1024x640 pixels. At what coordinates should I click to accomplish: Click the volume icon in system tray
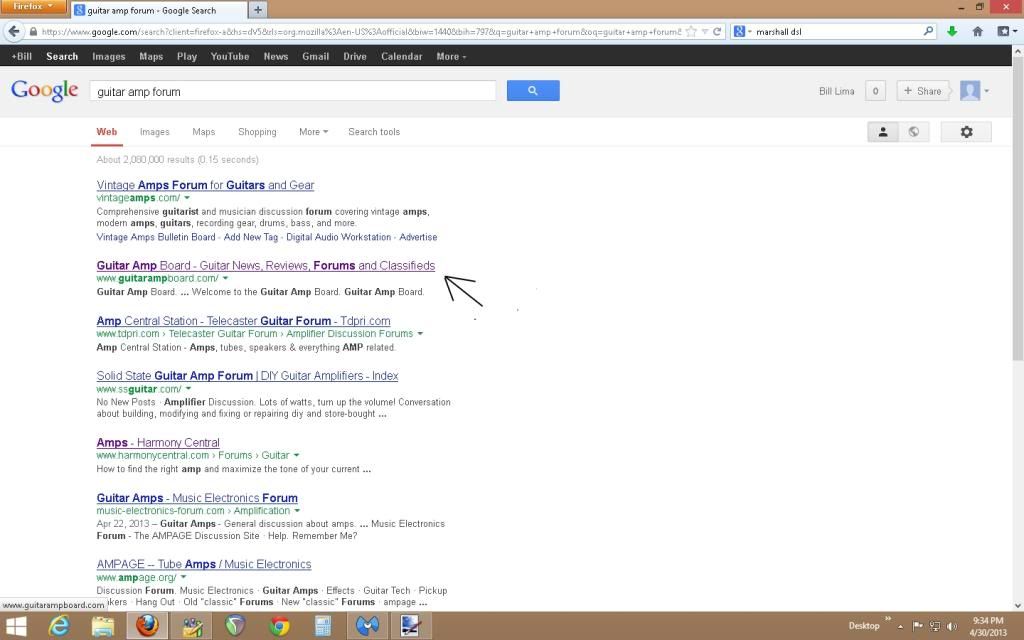pyautogui.click(x=952, y=626)
